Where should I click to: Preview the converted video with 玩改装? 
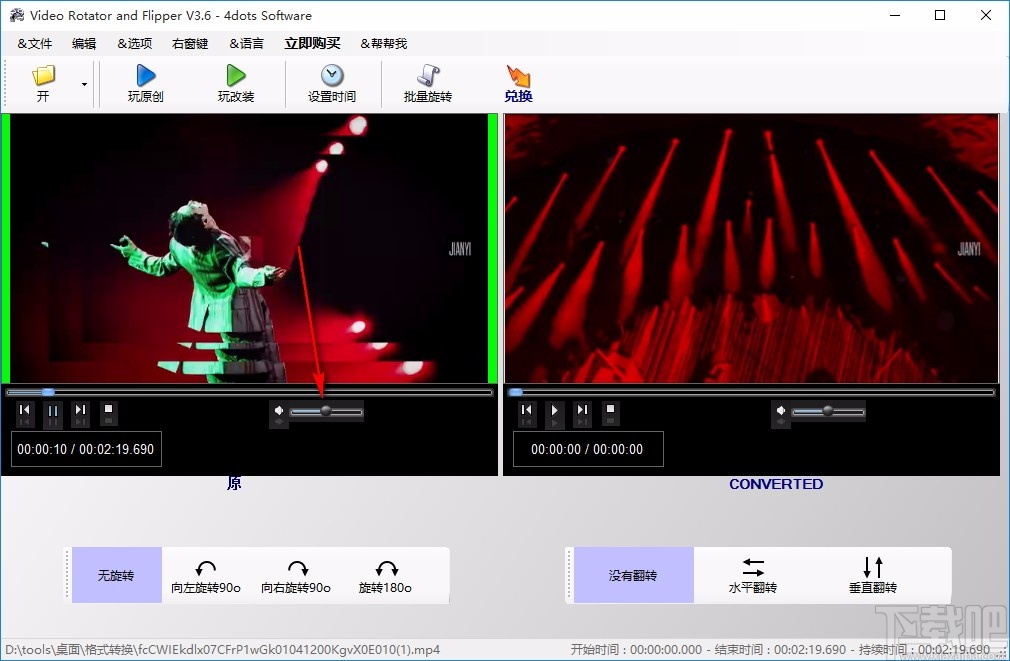pos(236,82)
